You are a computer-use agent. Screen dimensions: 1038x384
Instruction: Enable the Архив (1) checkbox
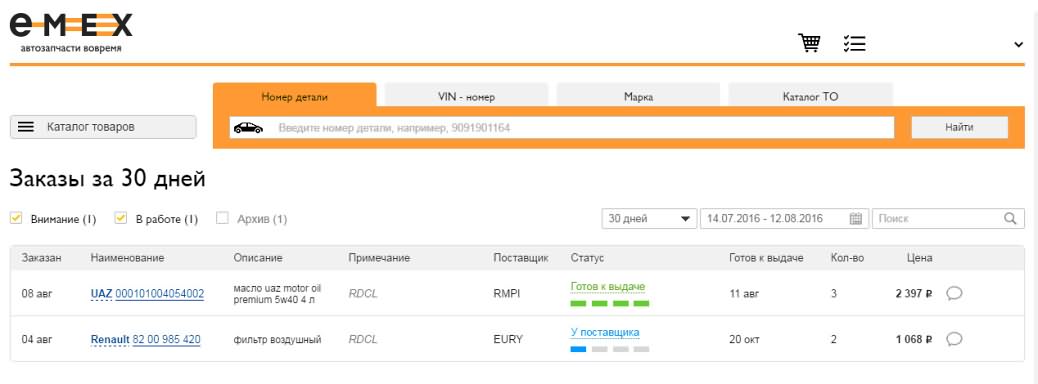click(x=222, y=218)
